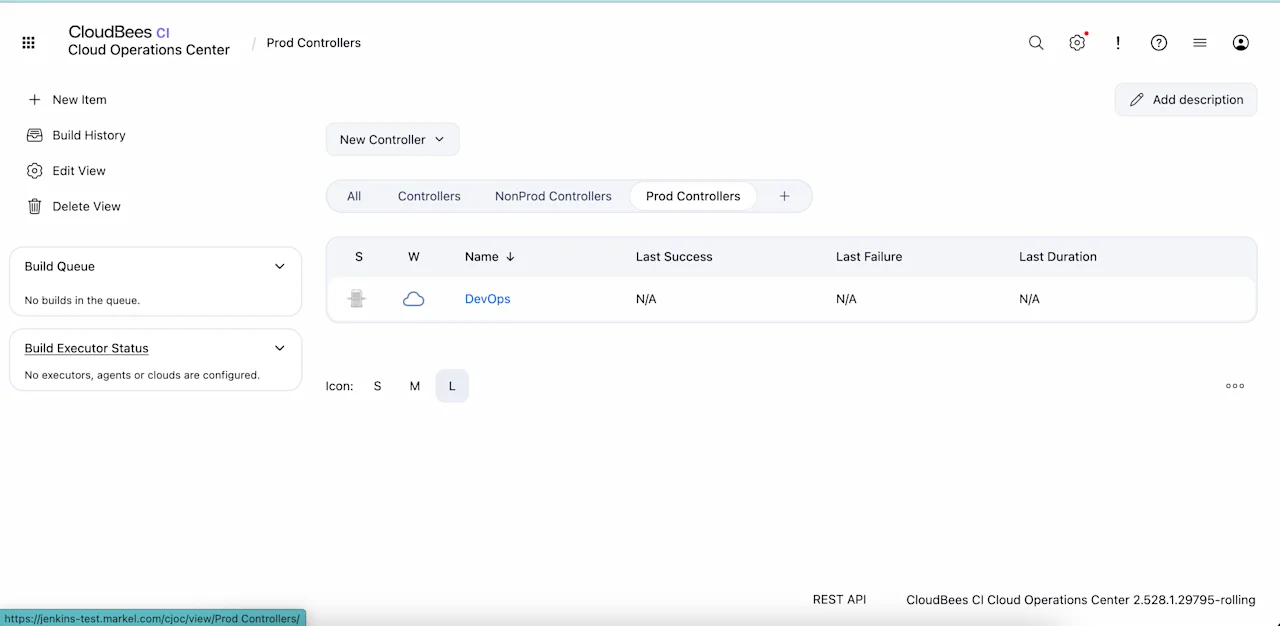Viewport: 1280px width, 626px height.
Task: Collapse the Build Executor Status panel
Action: [x=280, y=348]
